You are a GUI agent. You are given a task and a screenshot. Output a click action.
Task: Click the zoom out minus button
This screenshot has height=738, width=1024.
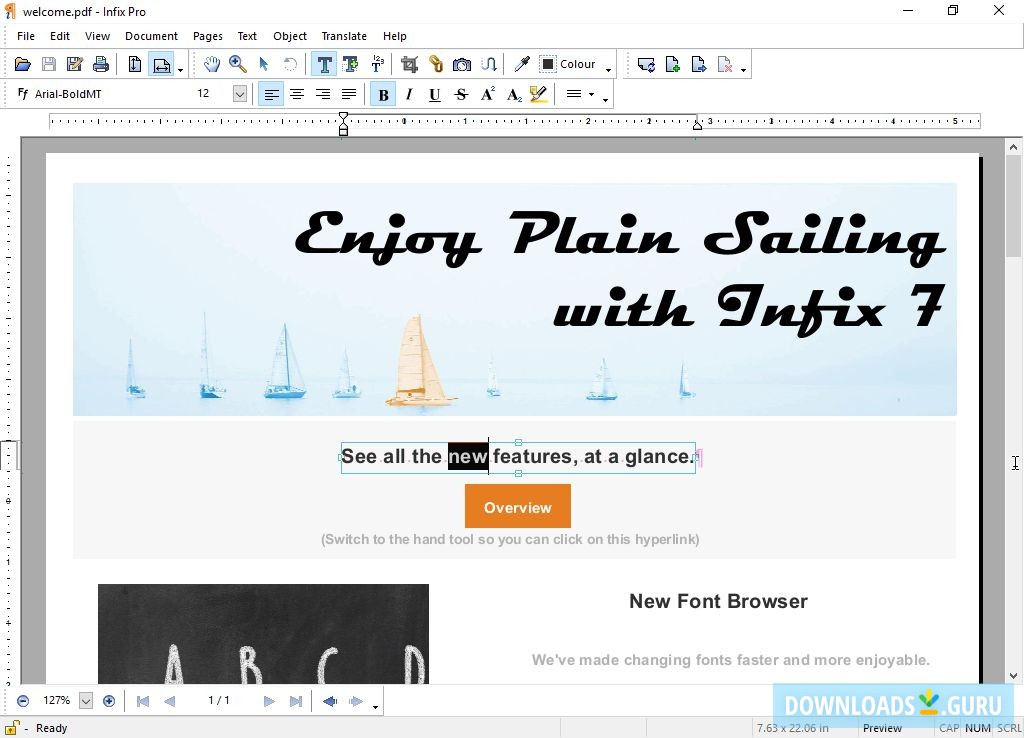coord(23,701)
